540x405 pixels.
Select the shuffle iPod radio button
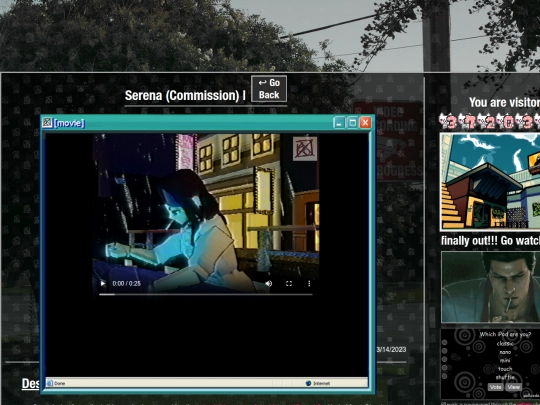coord(445,376)
